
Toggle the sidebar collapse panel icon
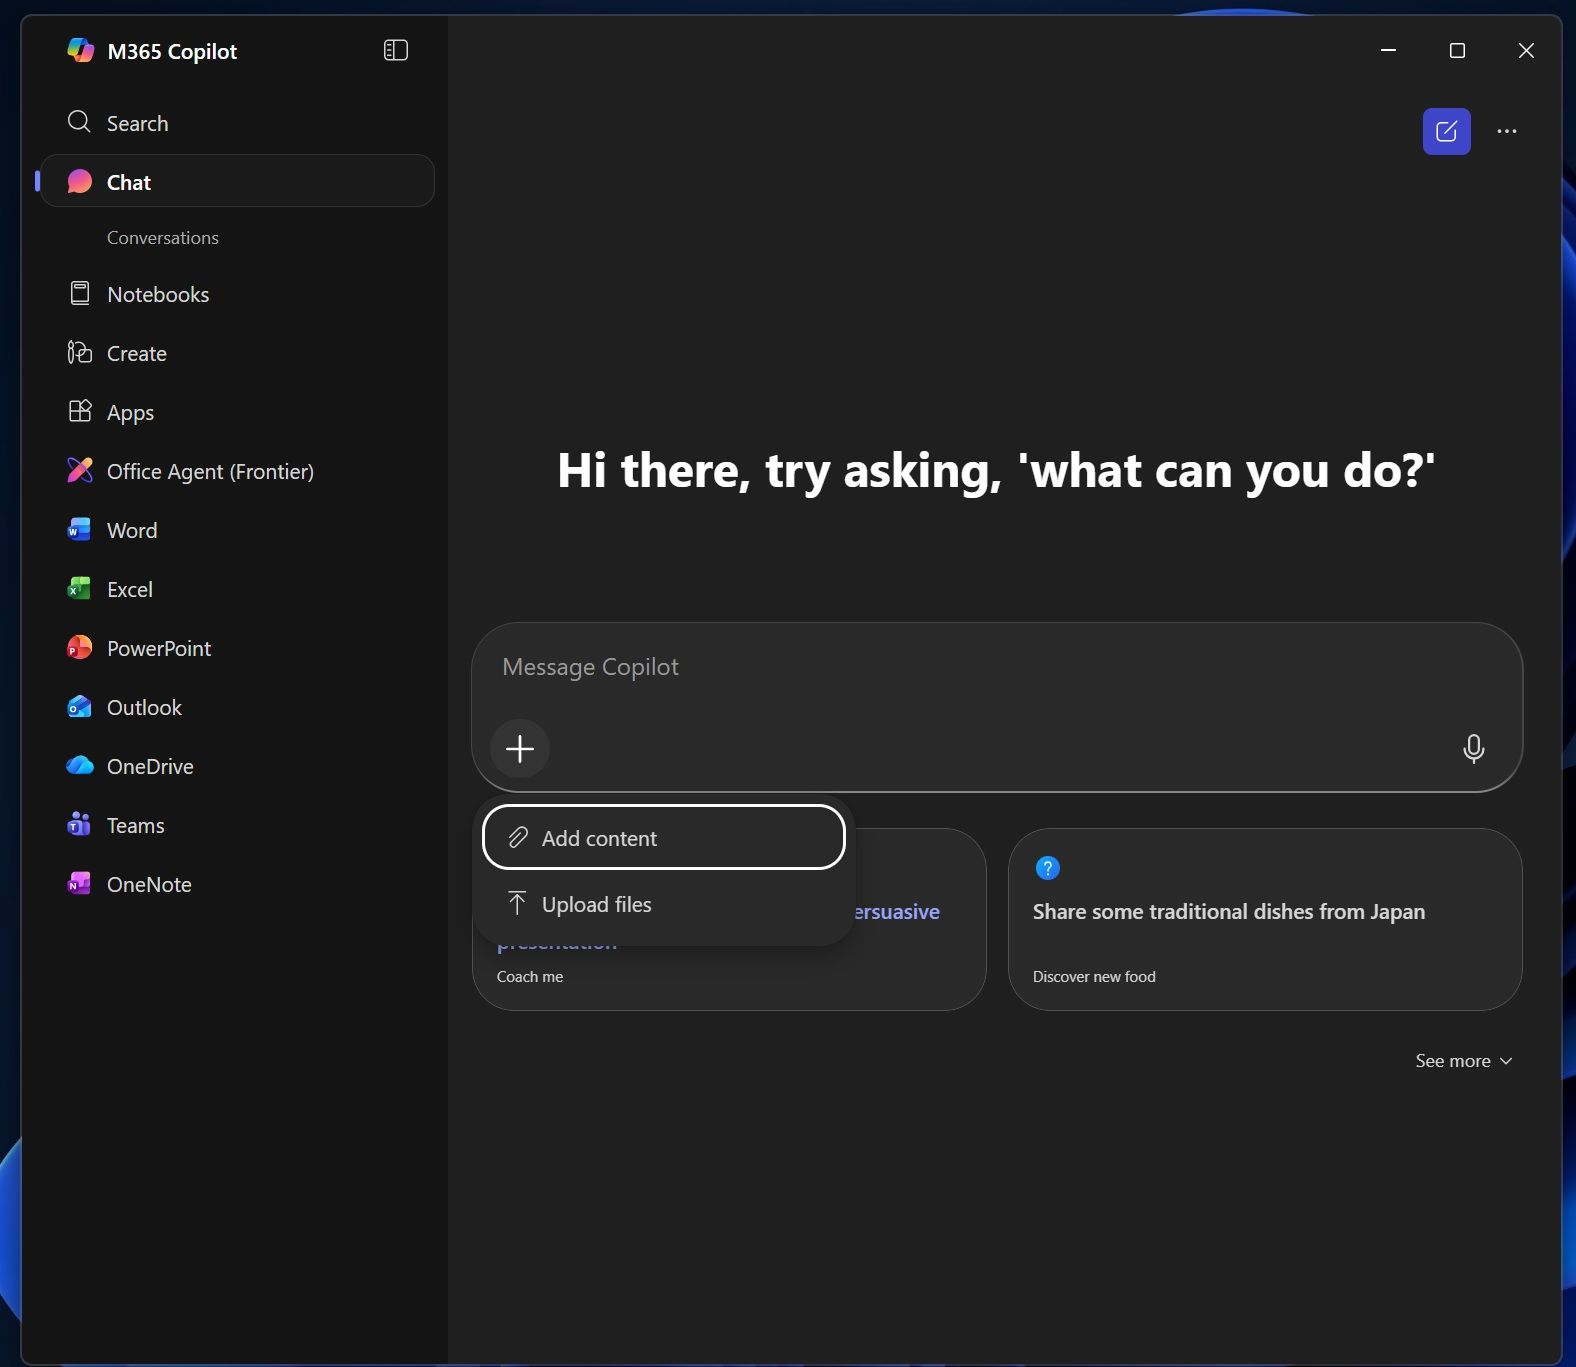click(x=396, y=50)
